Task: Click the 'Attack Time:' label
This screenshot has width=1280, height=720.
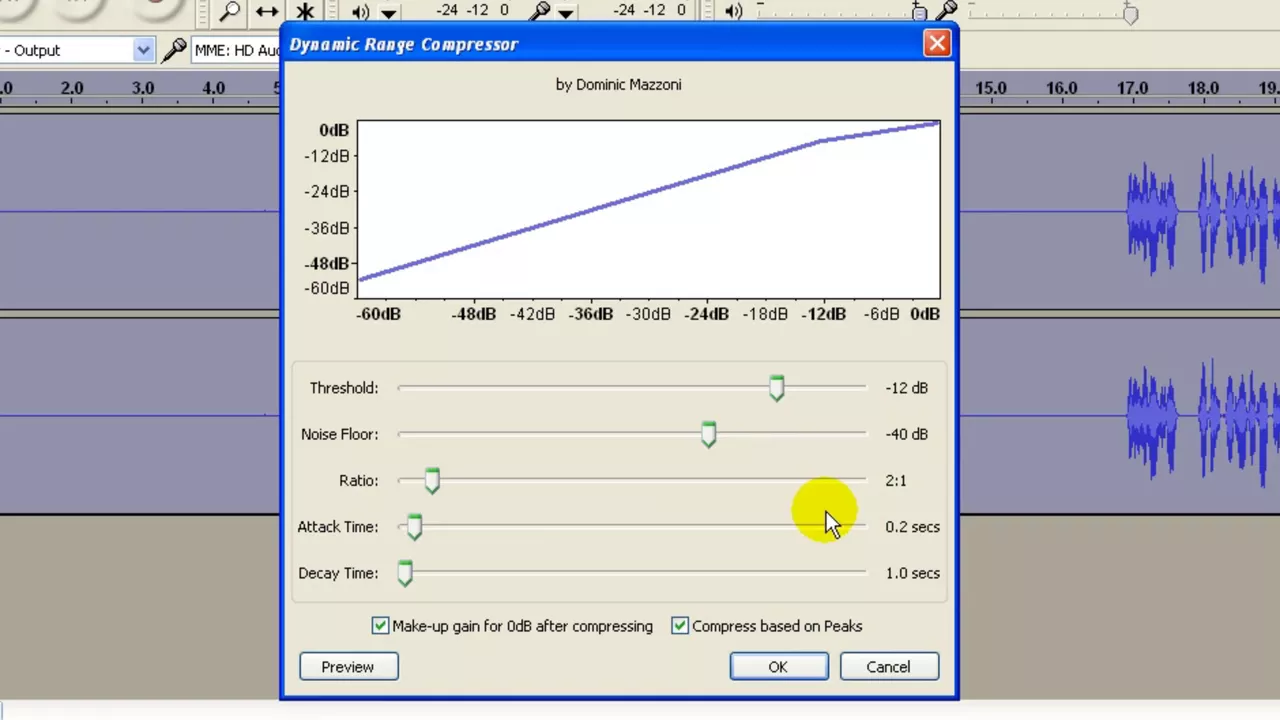Action: pos(337,527)
